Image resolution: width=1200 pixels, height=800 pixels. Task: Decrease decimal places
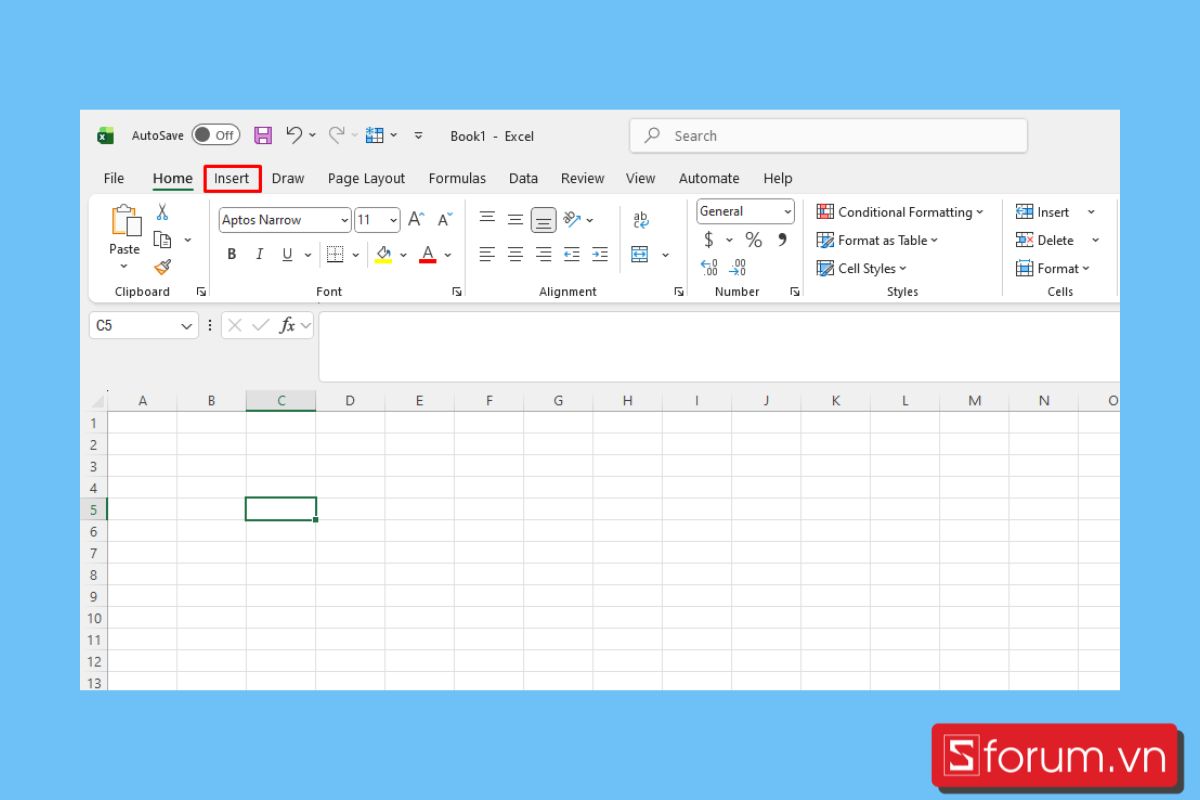(x=738, y=268)
